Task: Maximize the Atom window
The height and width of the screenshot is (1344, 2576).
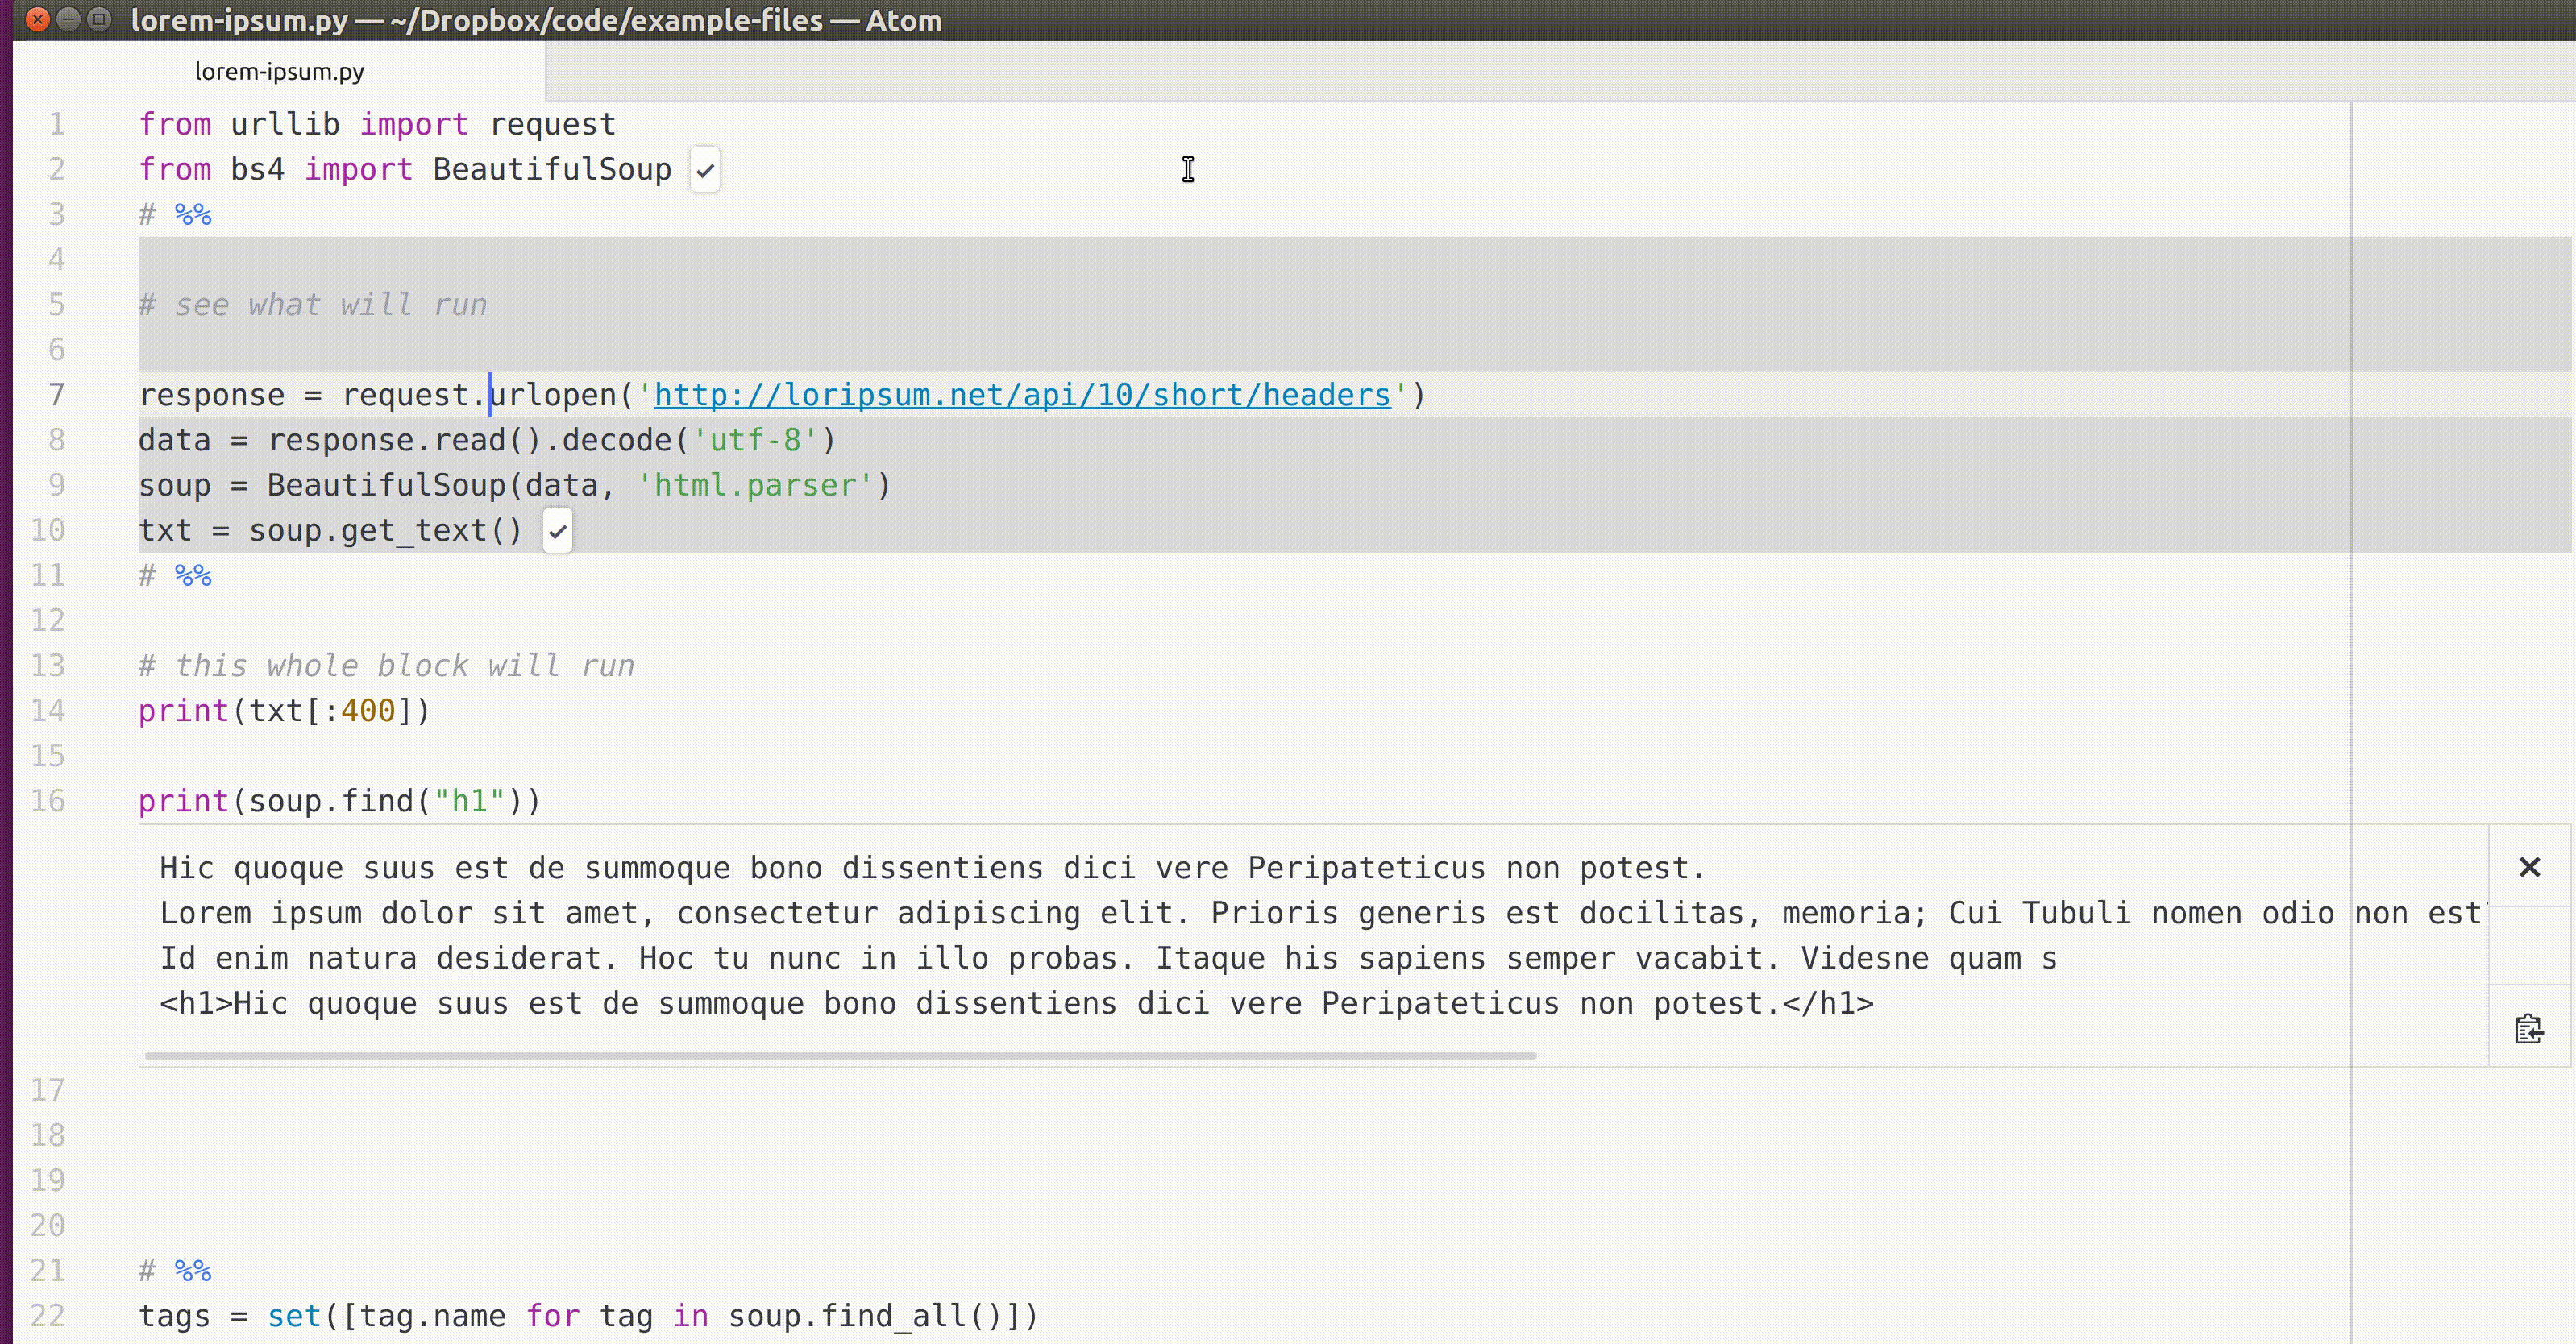Action: [x=100, y=20]
